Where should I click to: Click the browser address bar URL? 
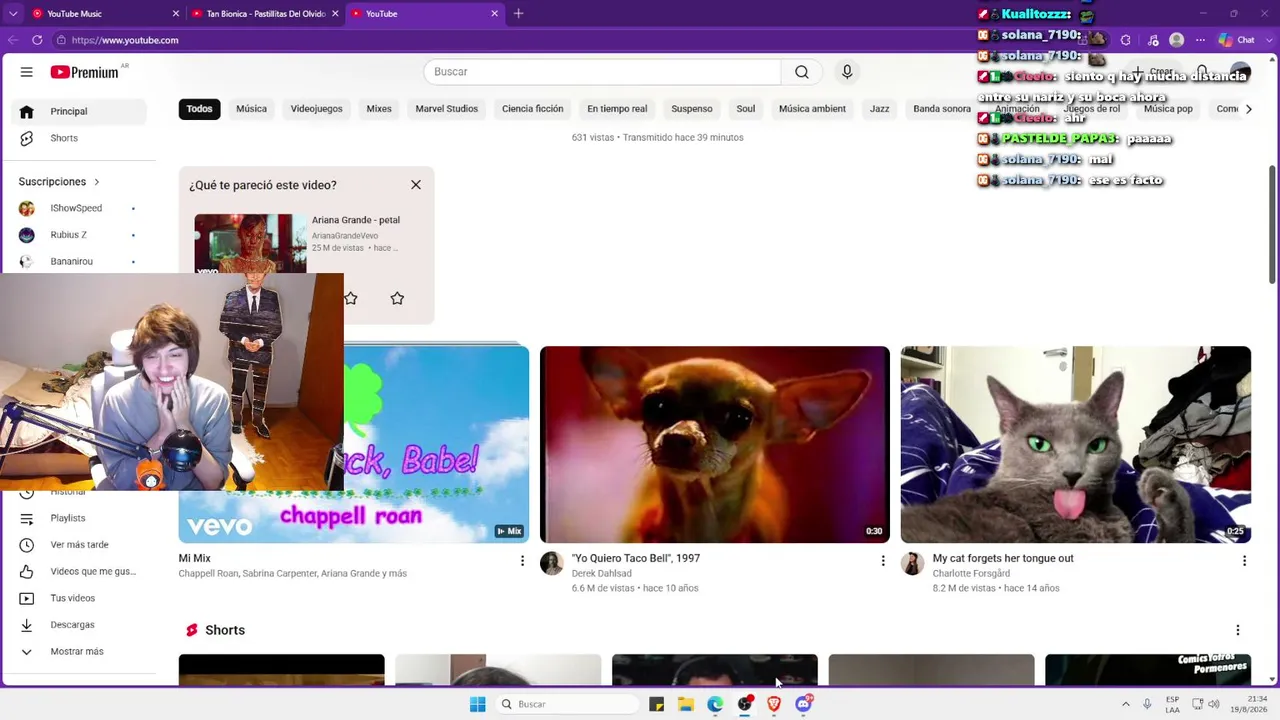click(125, 40)
